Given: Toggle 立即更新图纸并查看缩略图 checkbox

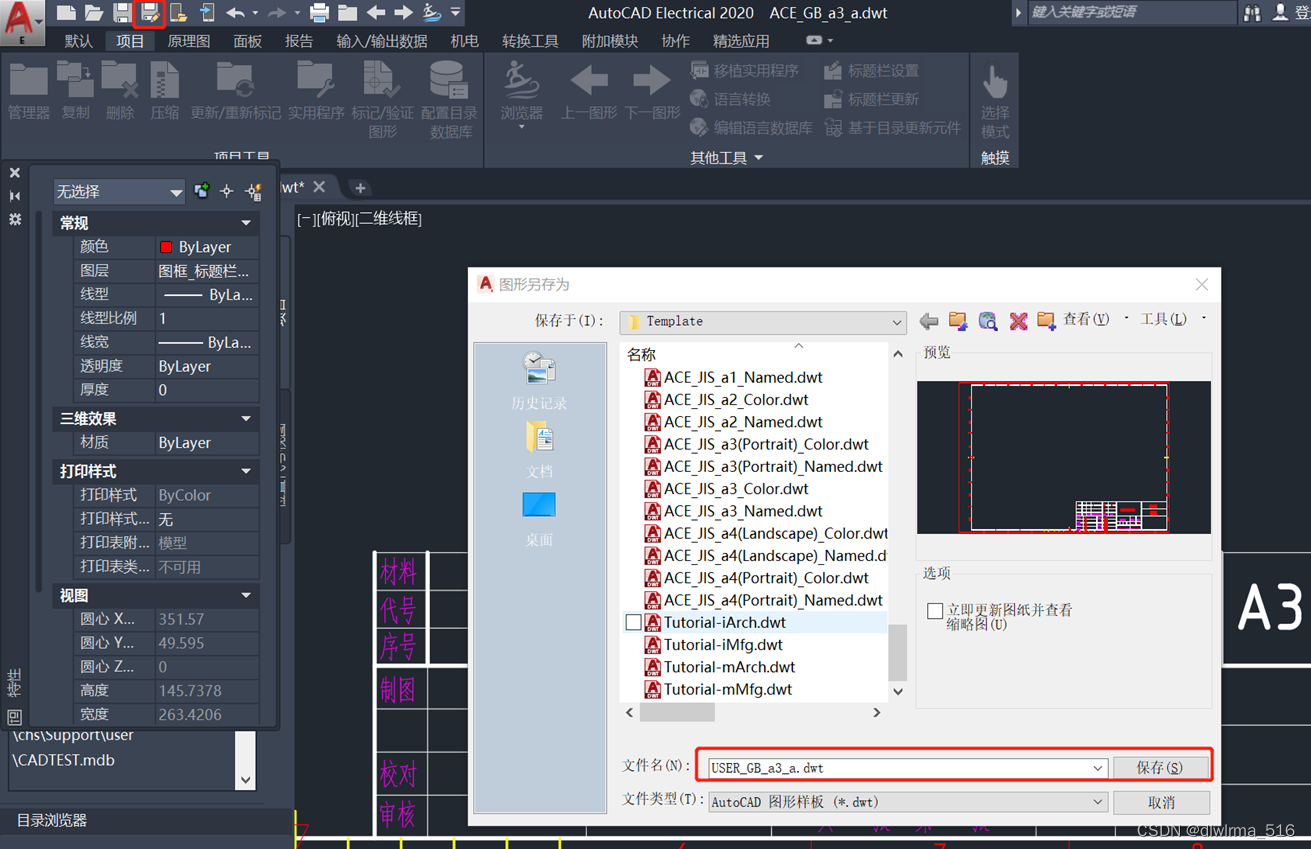Looking at the screenshot, I should pyautogui.click(x=935, y=610).
